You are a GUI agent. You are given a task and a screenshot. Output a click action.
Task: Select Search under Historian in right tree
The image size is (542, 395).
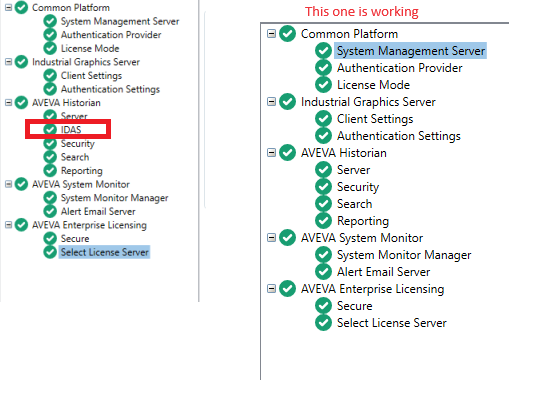pyautogui.click(x=354, y=204)
